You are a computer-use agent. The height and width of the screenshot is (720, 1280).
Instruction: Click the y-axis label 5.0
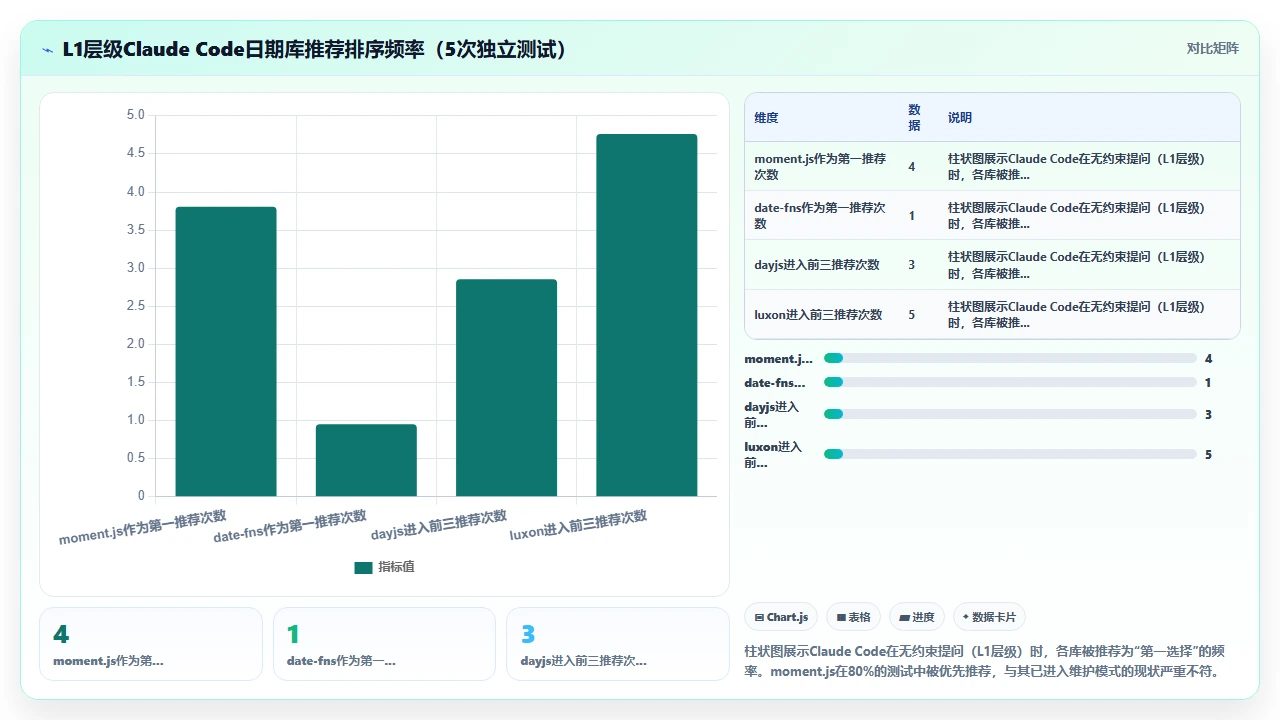coord(135,115)
